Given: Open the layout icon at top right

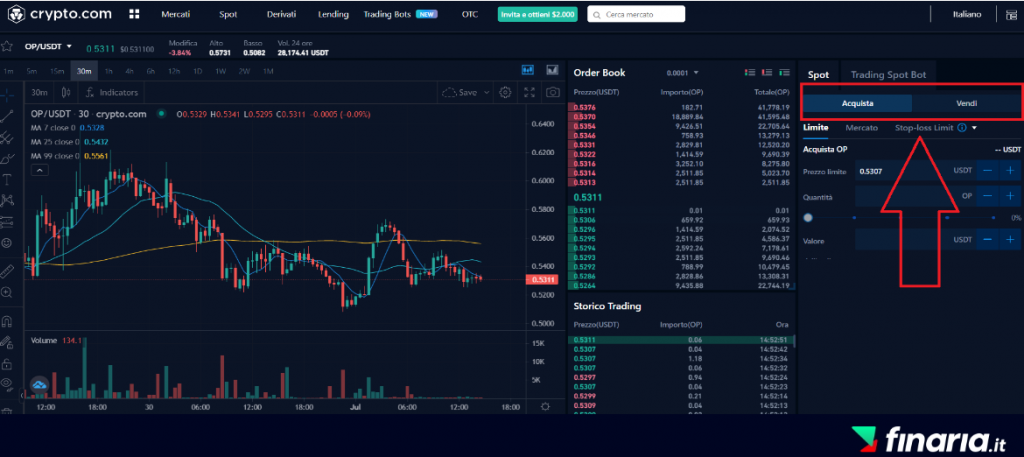Looking at the screenshot, I should click(x=1011, y=14).
